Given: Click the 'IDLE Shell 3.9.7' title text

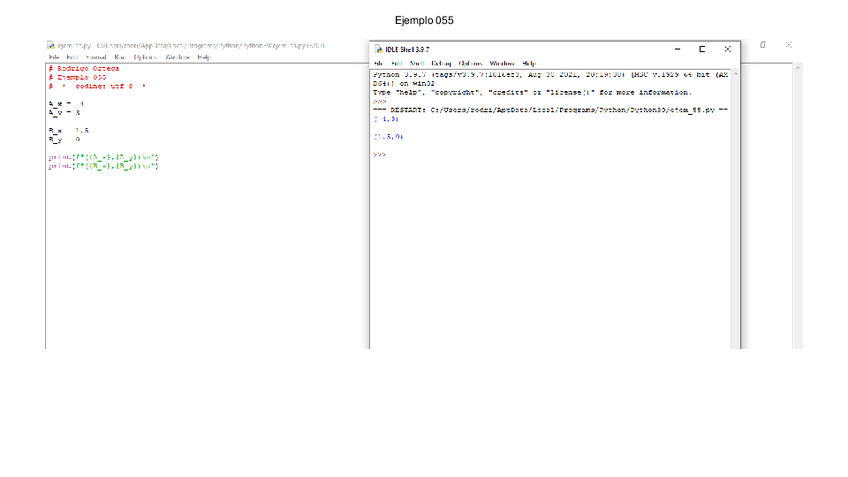Looking at the screenshot, I should point(407,49).
